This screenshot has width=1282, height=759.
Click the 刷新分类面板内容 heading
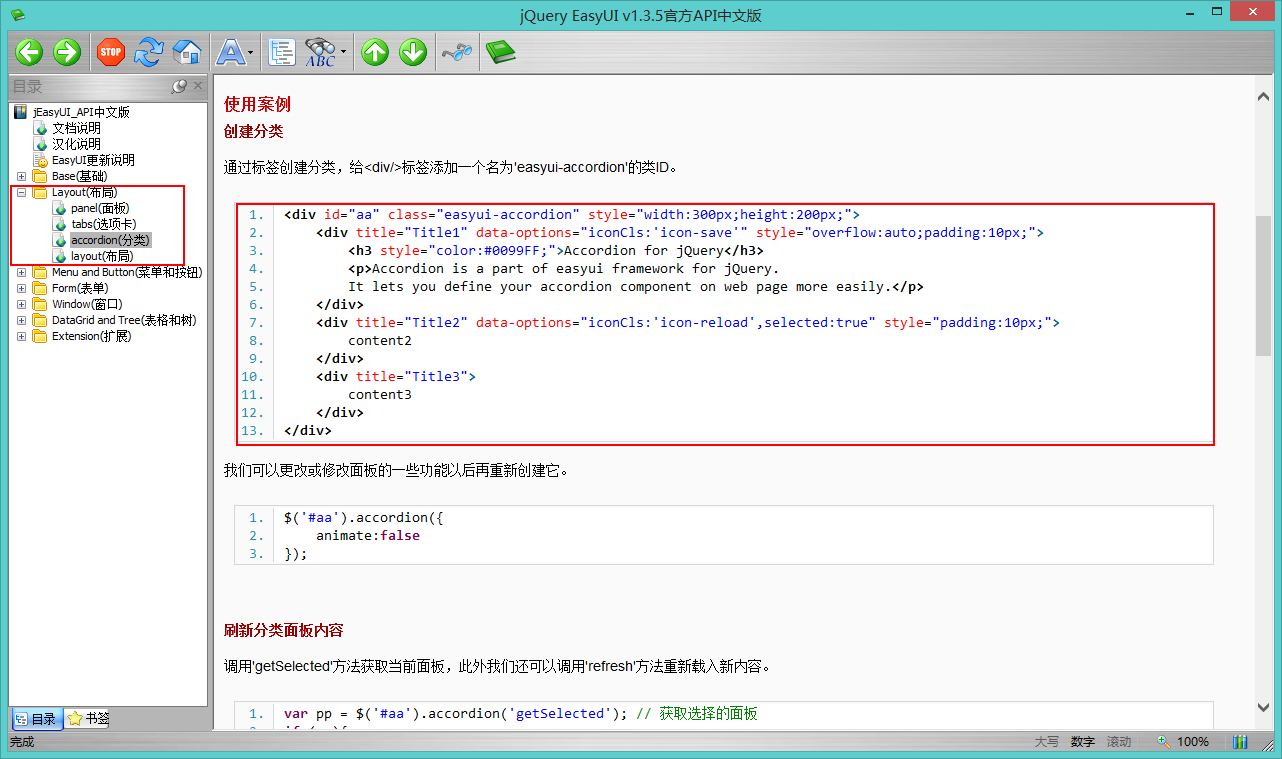tap(283, 630)
